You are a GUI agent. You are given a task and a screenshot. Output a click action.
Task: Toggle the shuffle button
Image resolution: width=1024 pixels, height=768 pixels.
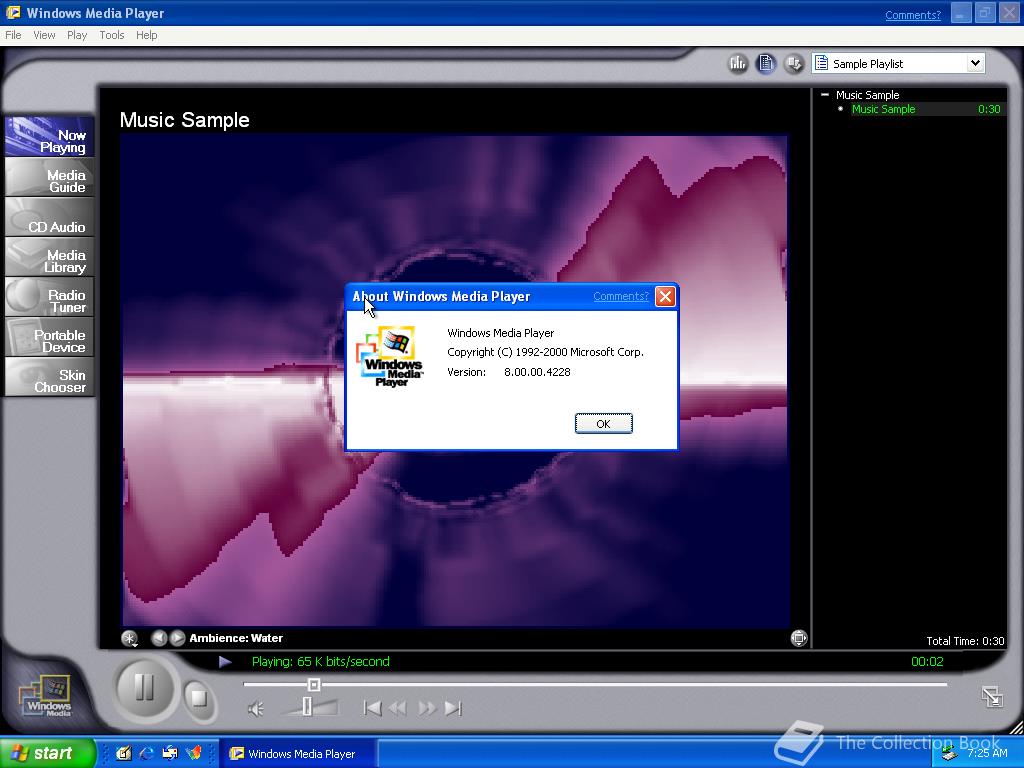pos(793,63)
